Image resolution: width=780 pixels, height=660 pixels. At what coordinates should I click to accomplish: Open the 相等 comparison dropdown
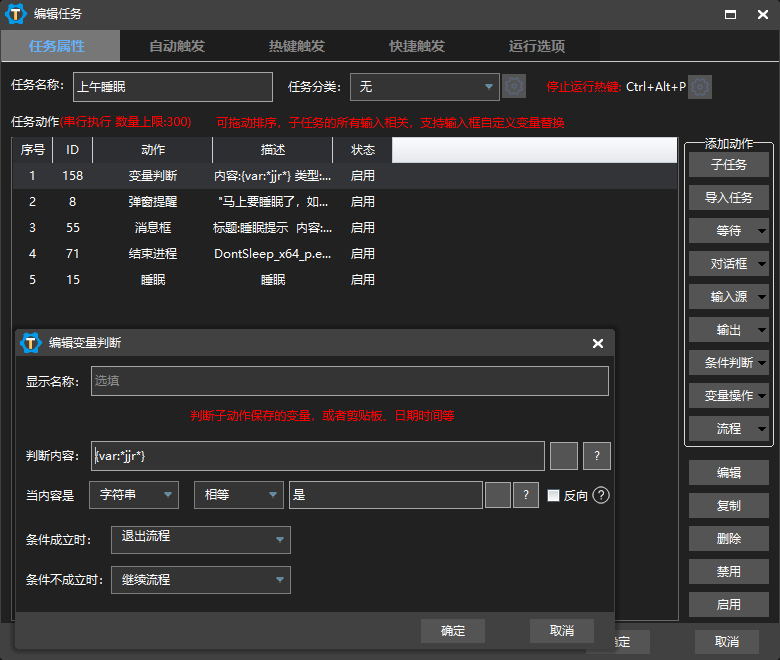(x=238, y=495)
